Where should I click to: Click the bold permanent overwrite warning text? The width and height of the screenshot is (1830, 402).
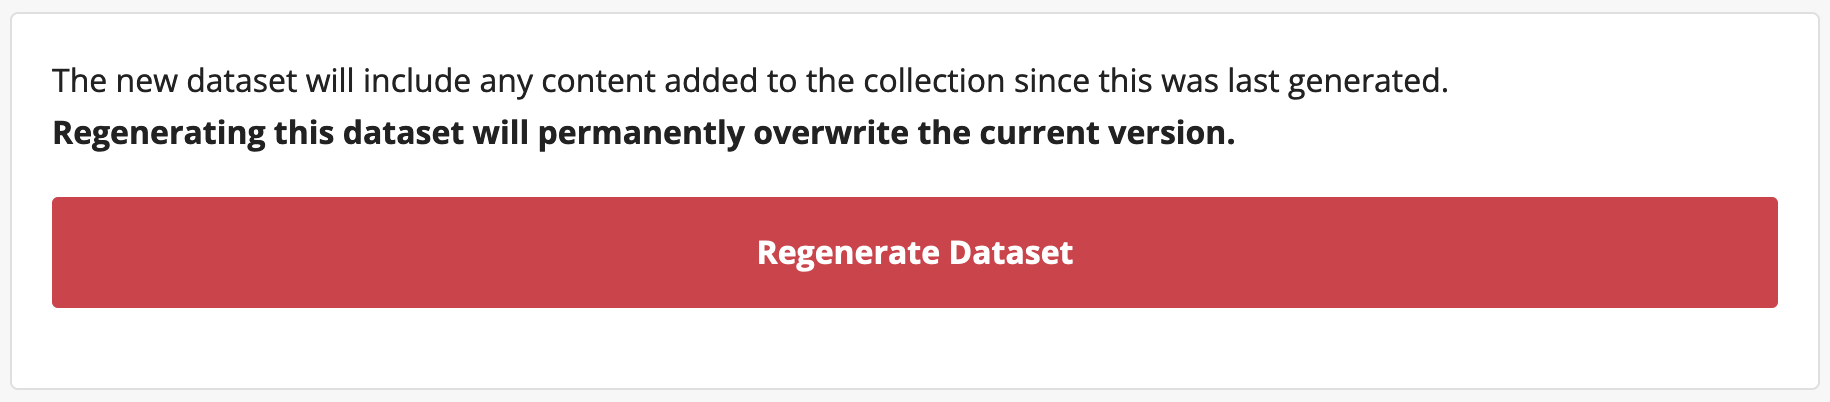643,133
